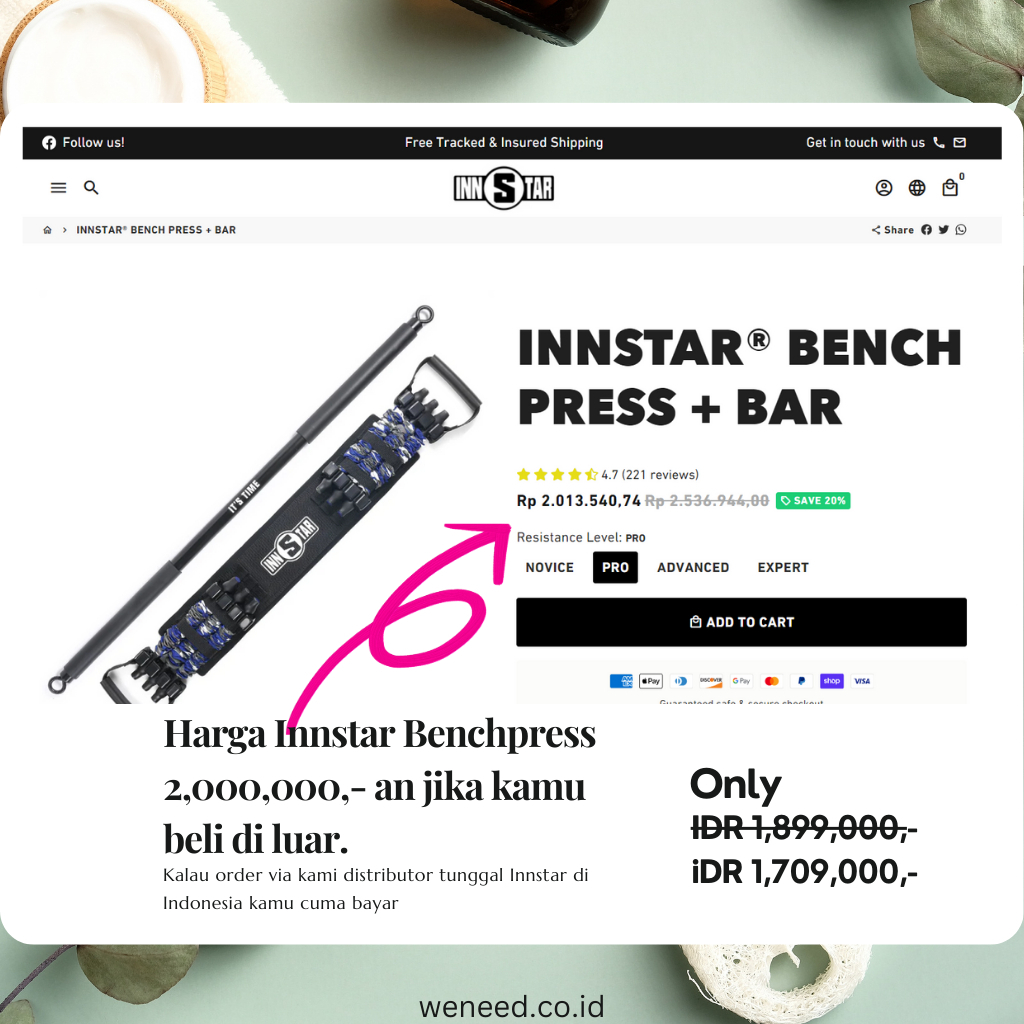Select the PRO resistance level
Screen dimensions: 1024x1024
tap(615, 568)
